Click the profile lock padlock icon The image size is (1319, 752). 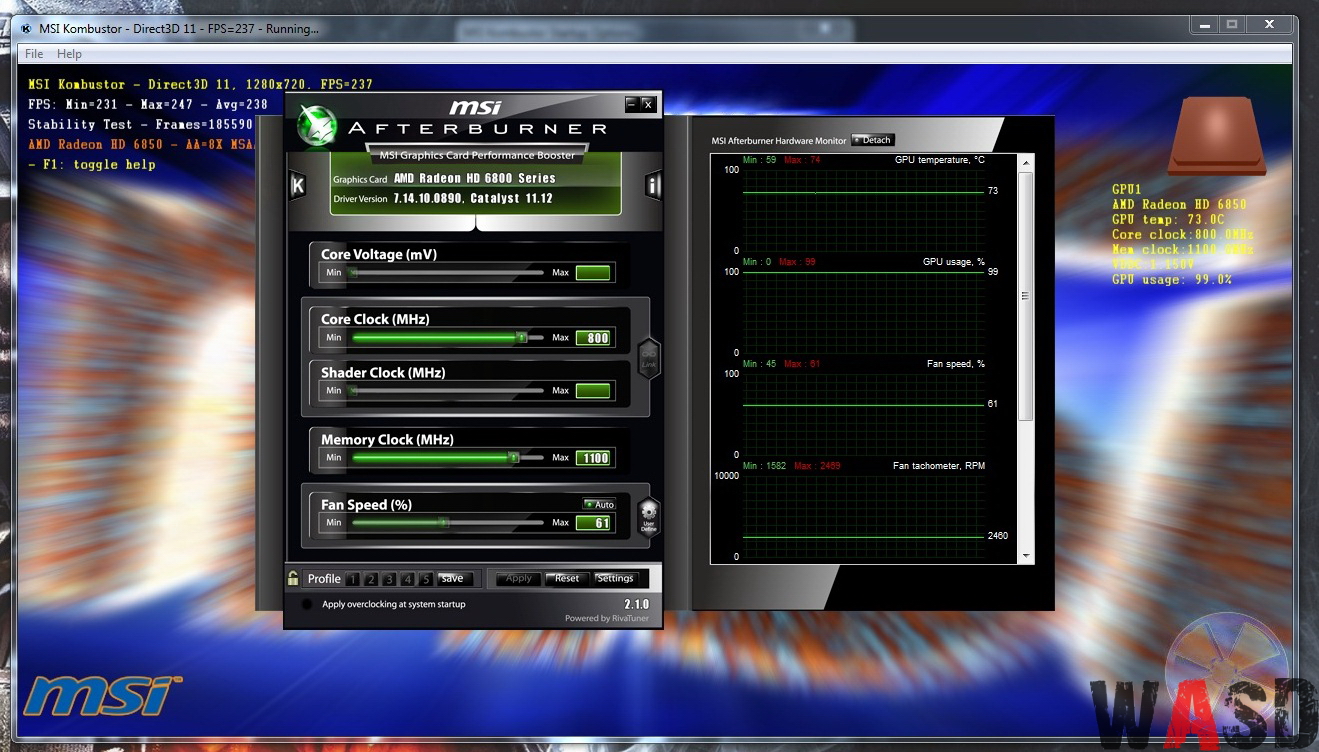click(x=293, y=578)
